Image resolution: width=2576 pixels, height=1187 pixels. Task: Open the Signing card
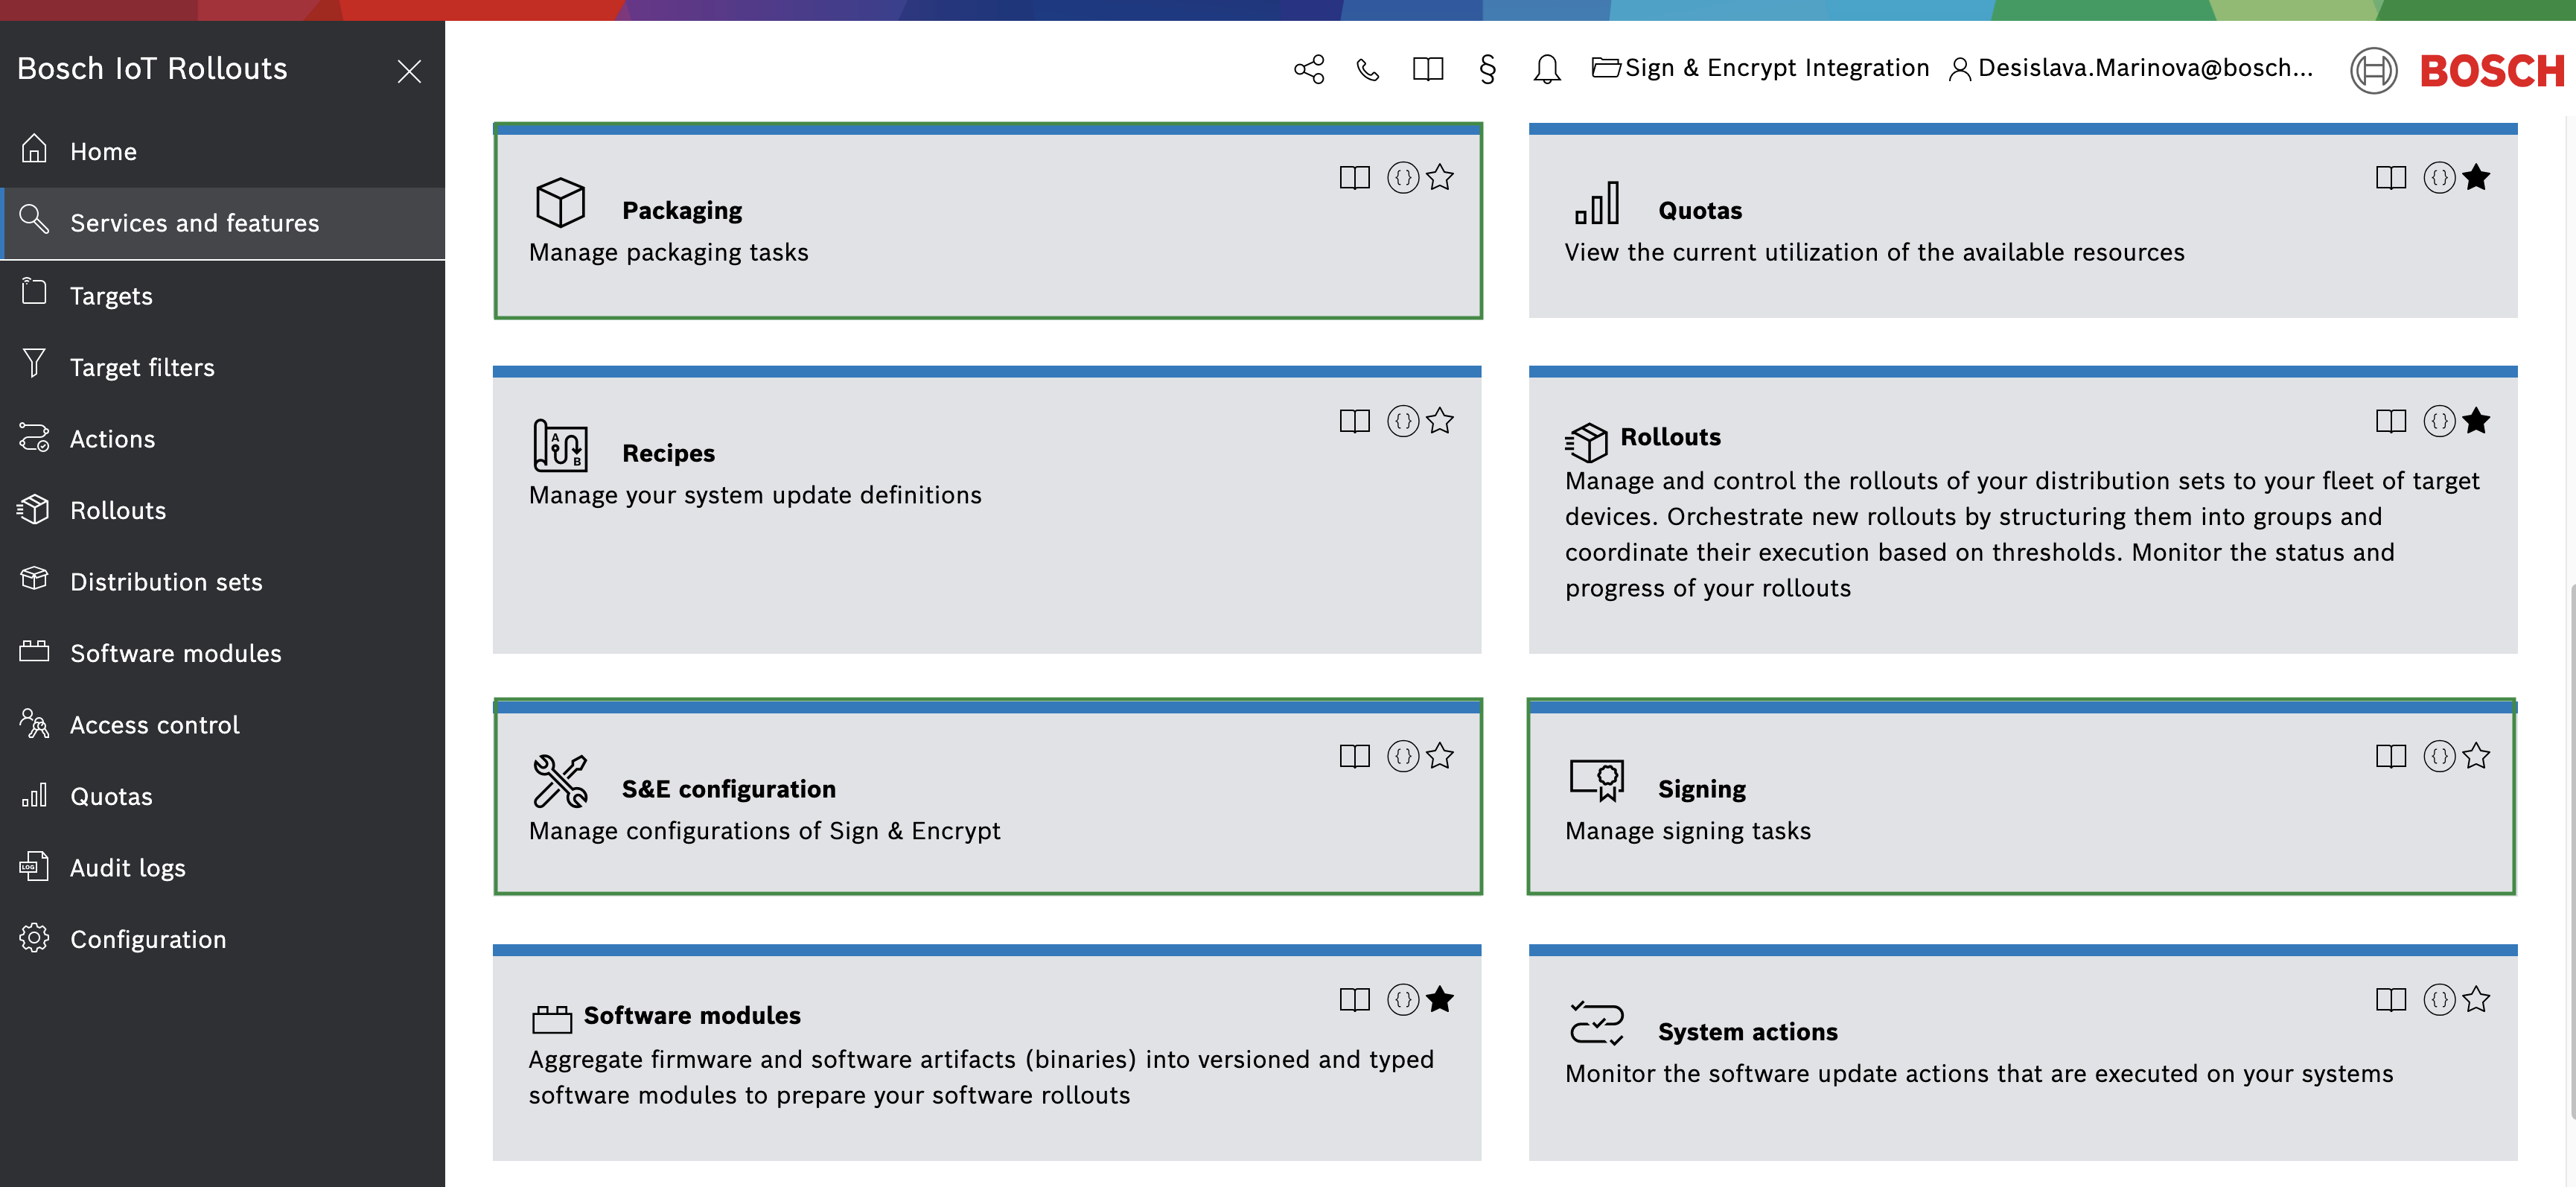click(x=2021, y=797)
